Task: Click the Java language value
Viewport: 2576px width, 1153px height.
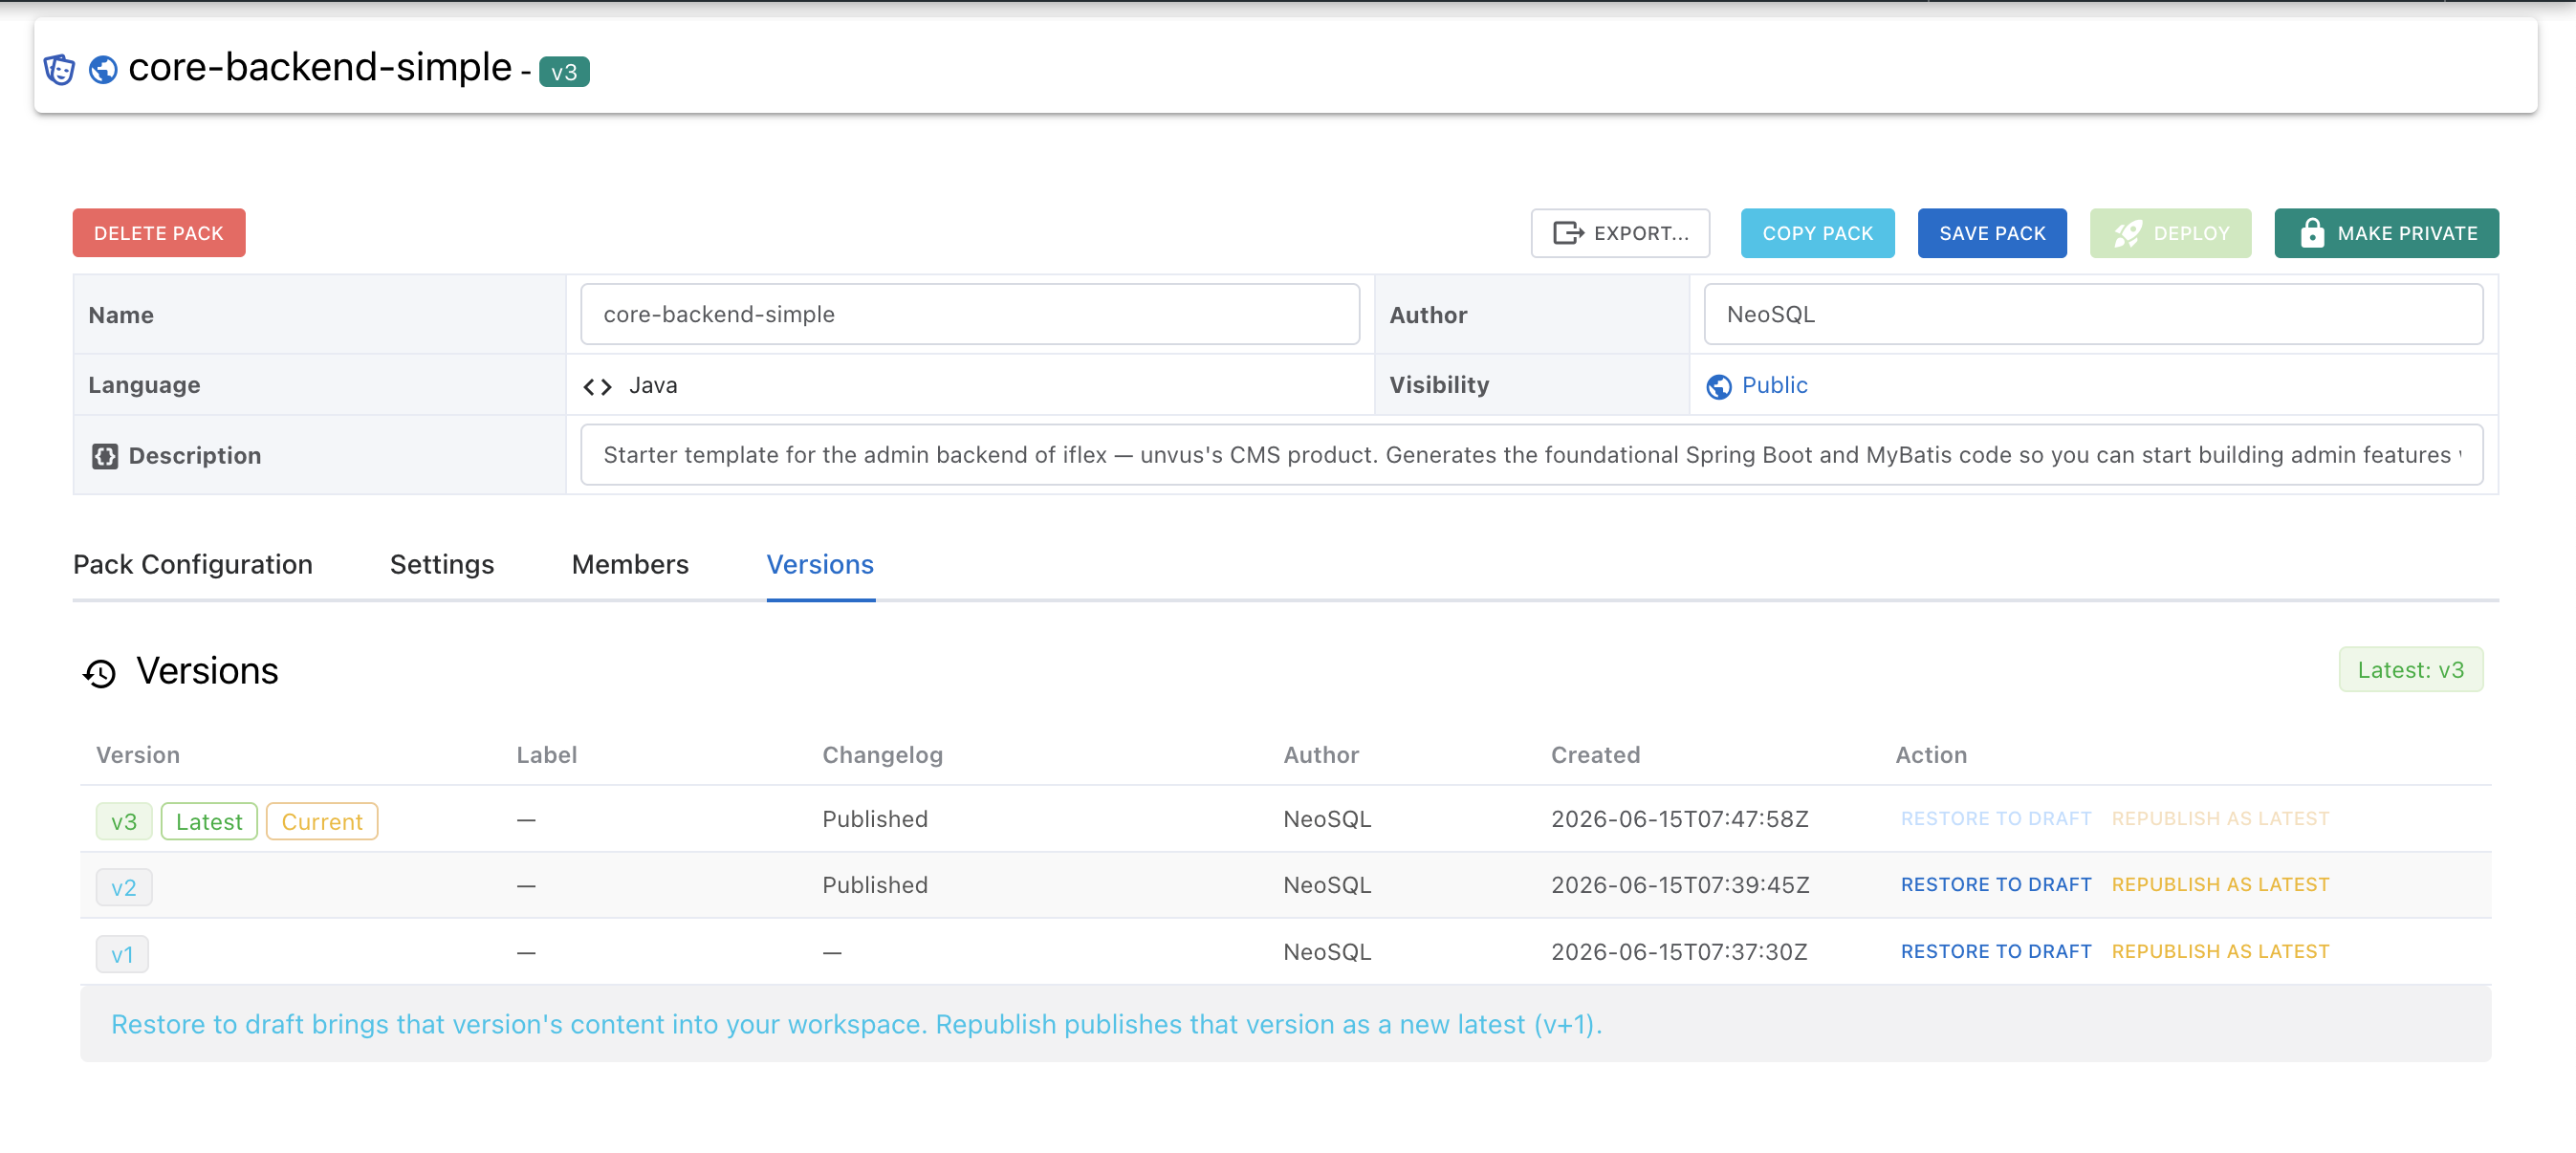Action: point(653,386)
